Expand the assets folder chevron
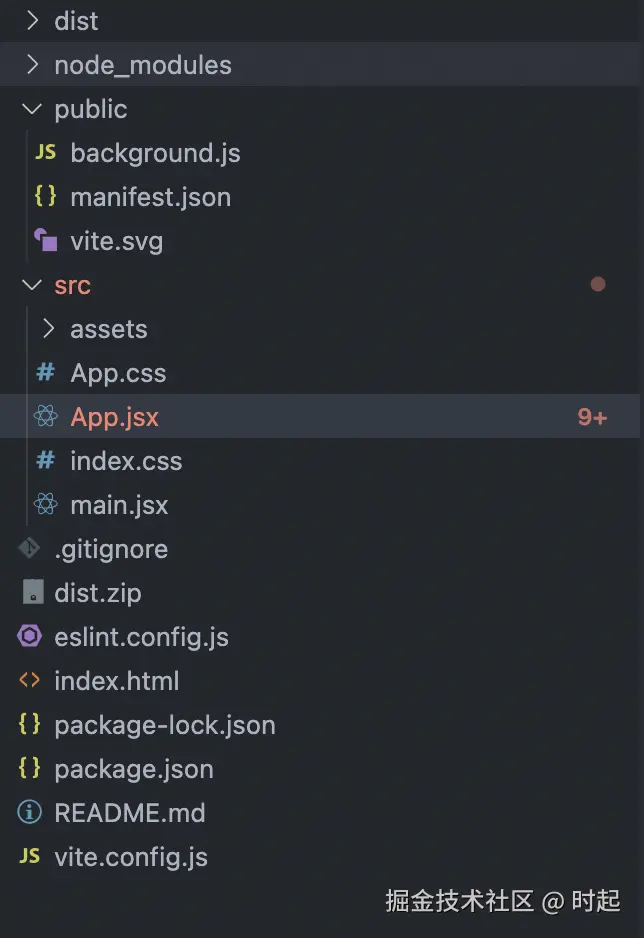The image size is (644, 938). (x=47, y=329)
